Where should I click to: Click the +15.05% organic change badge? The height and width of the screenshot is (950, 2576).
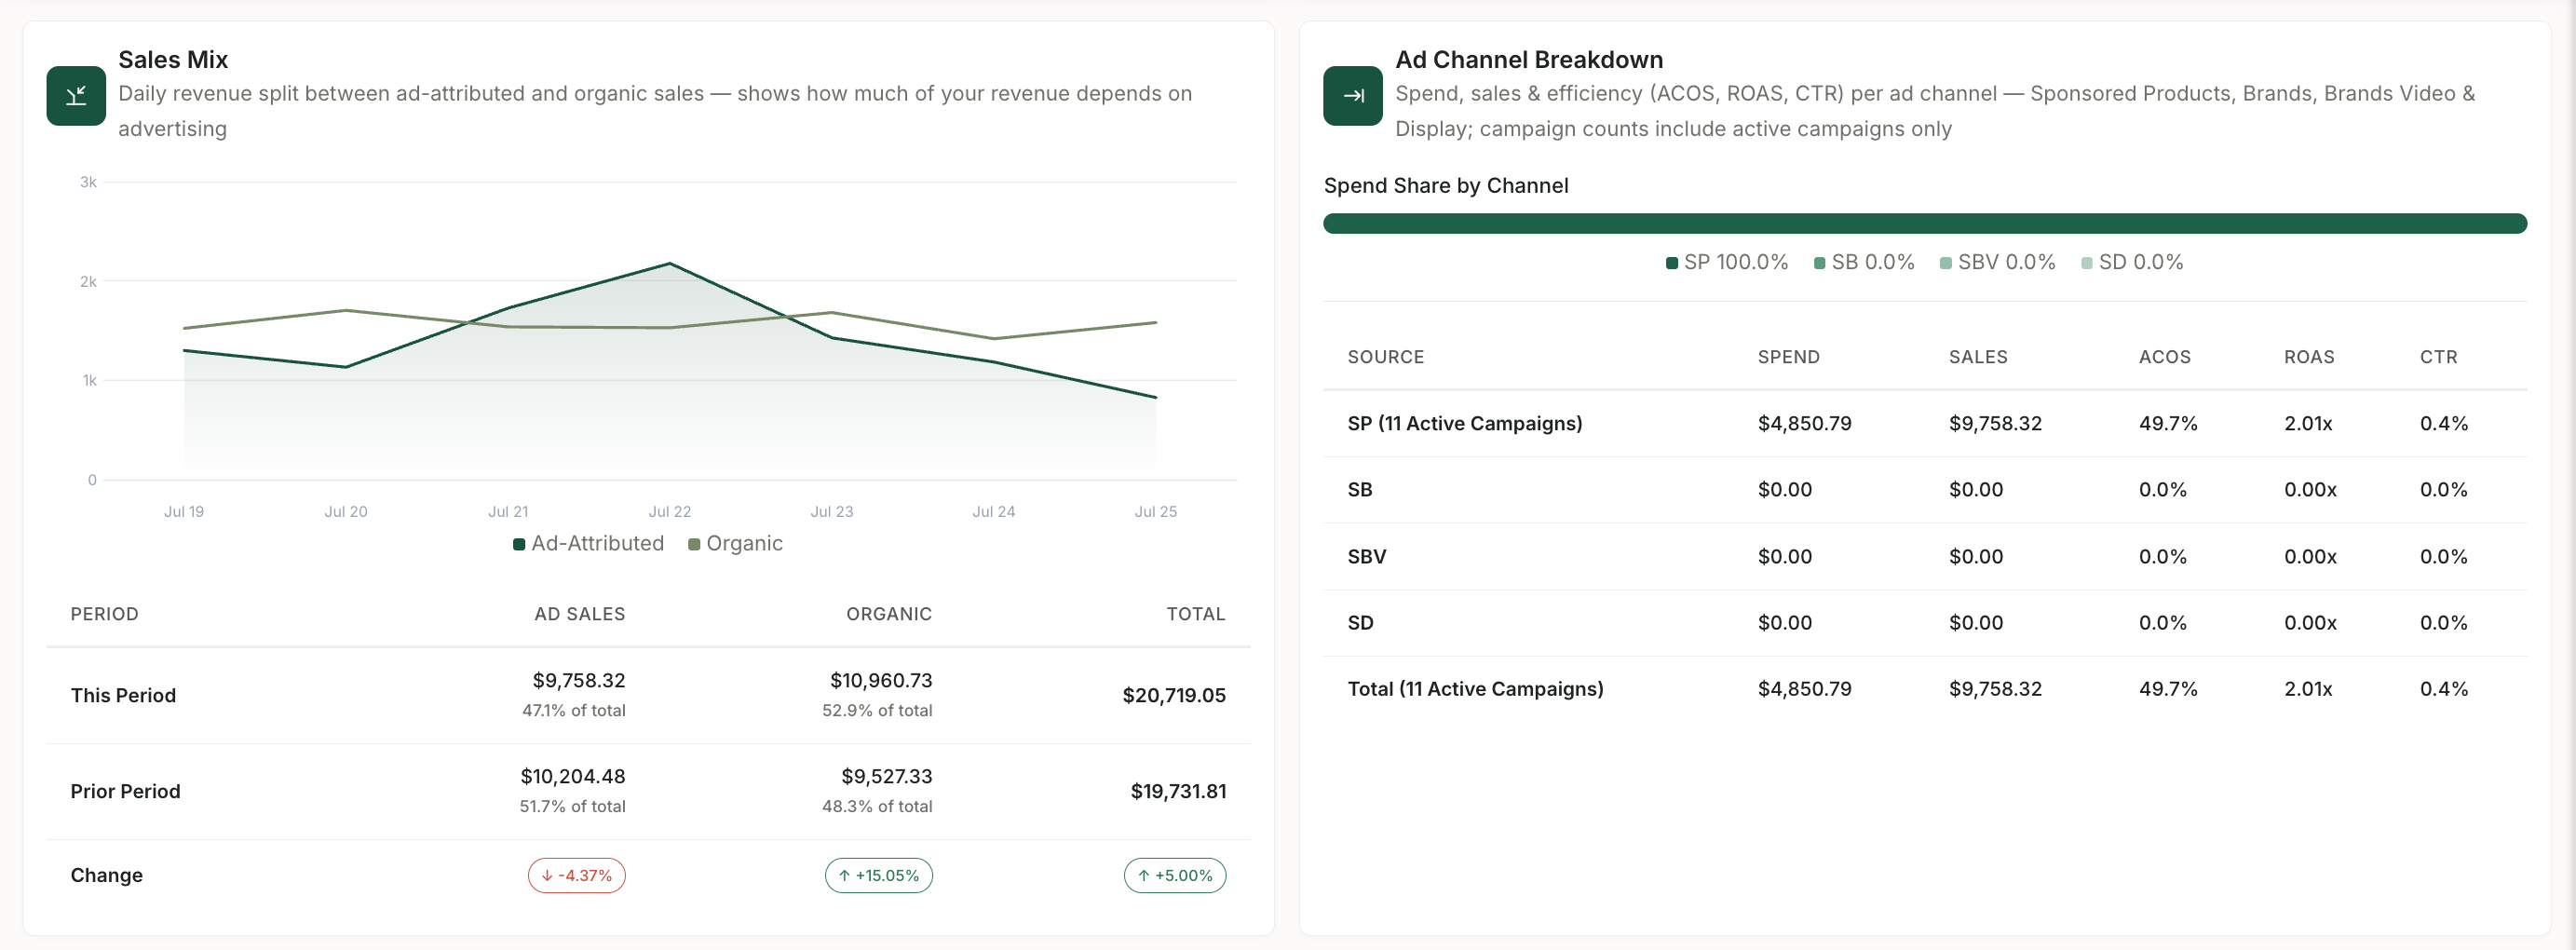click(878, 875)
